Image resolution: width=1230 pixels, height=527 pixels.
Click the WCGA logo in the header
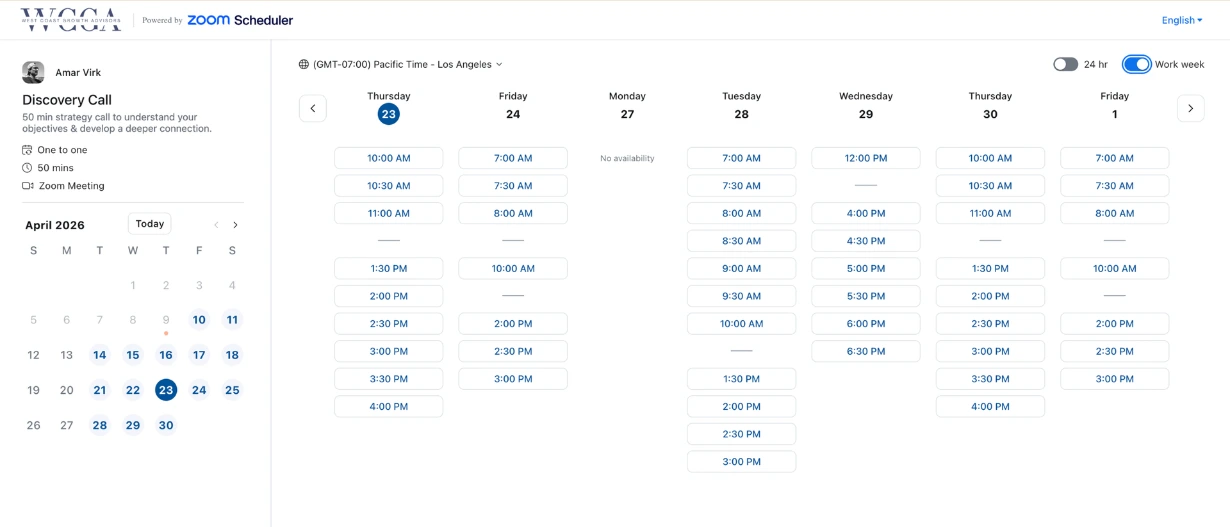pos(70,20)
